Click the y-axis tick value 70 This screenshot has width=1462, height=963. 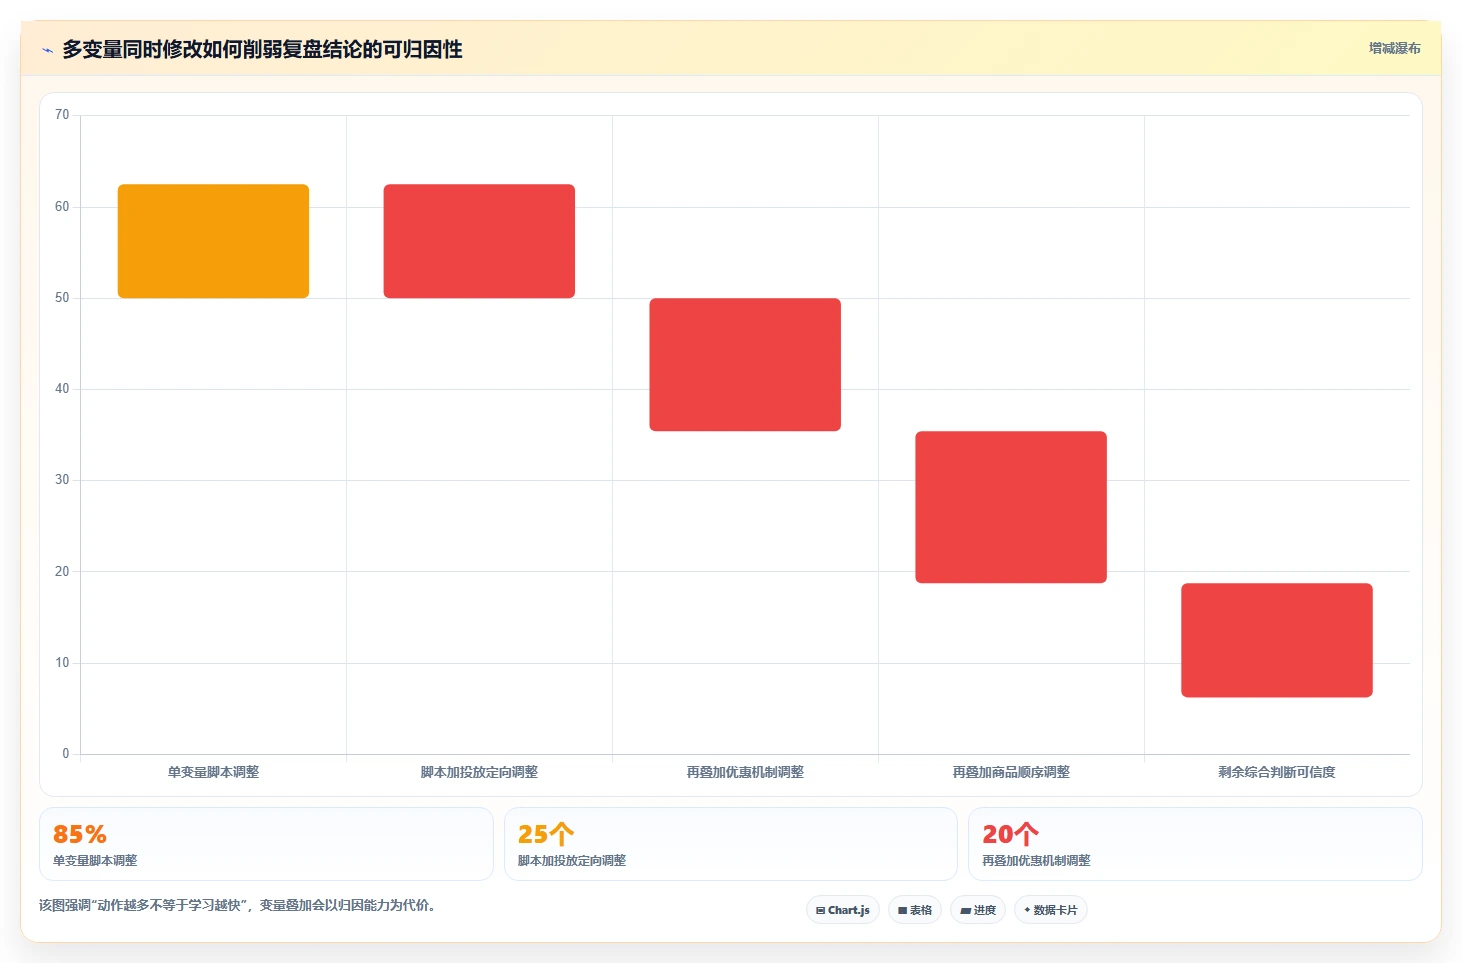[62, 115]
